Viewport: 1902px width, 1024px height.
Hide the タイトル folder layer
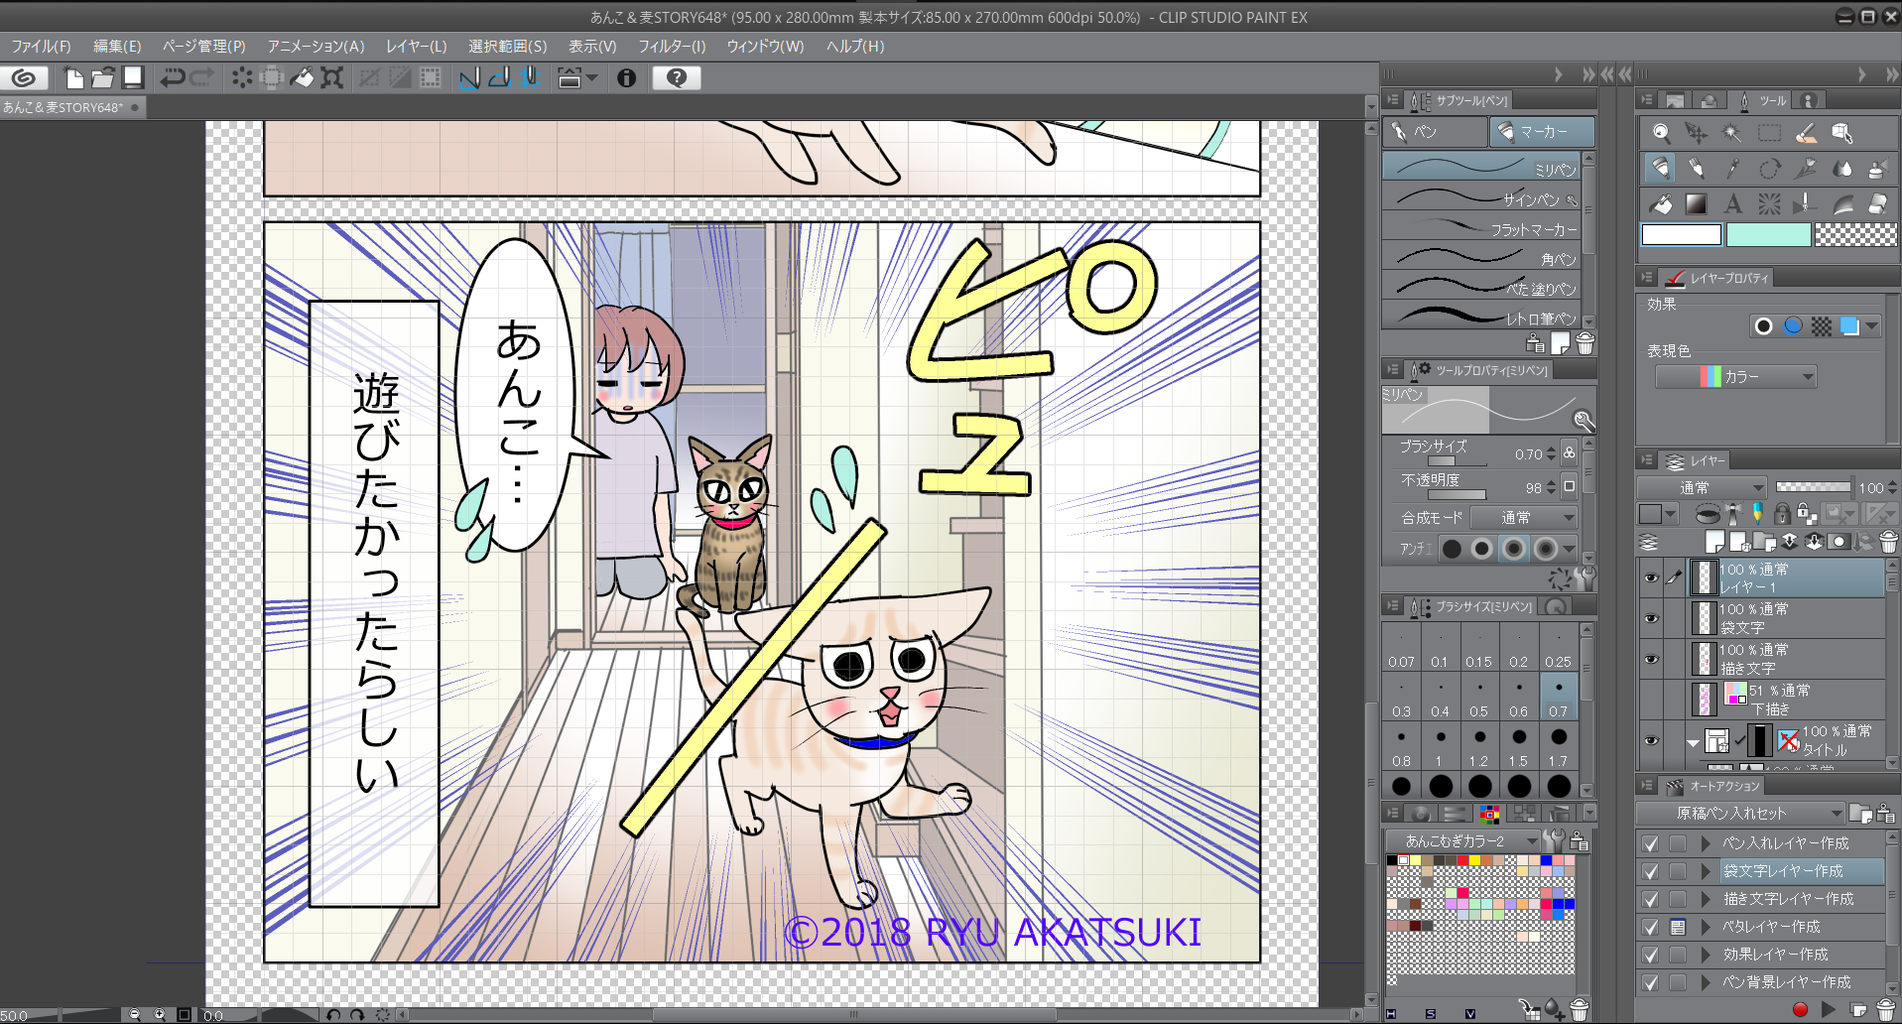[1651, 741]
